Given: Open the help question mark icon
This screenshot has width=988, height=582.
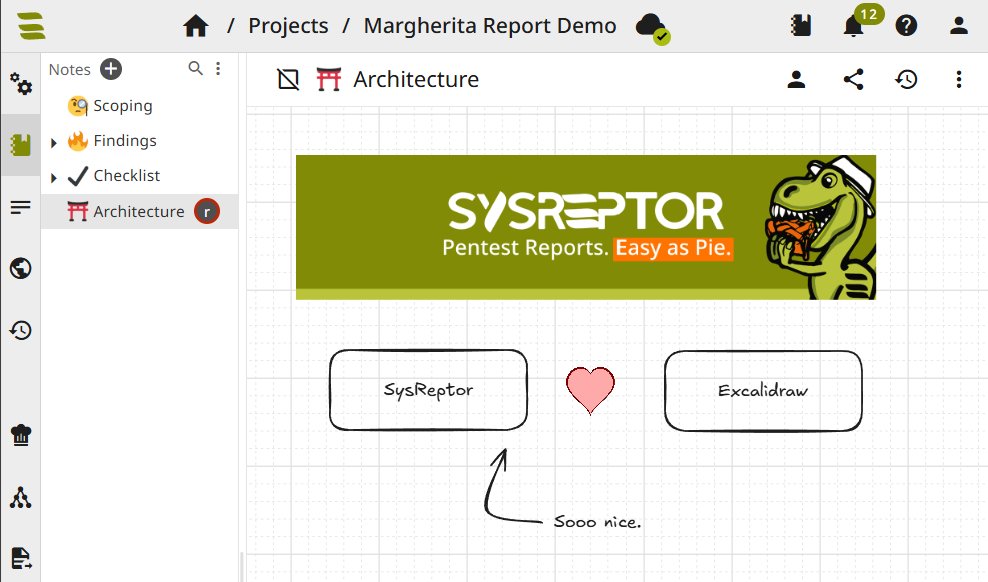Looking at the screenshot, I should tap(906, 26).
